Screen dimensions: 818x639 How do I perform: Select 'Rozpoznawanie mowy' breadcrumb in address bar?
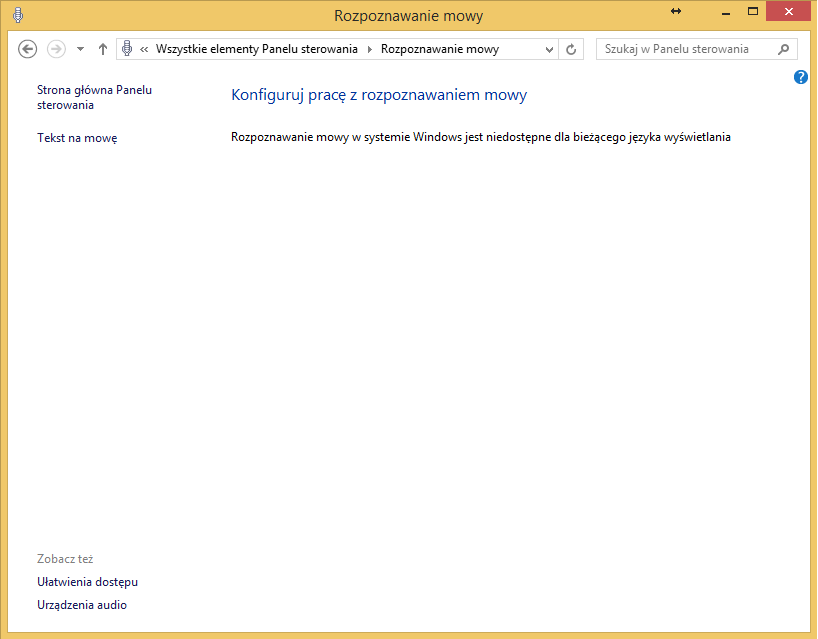440,49
